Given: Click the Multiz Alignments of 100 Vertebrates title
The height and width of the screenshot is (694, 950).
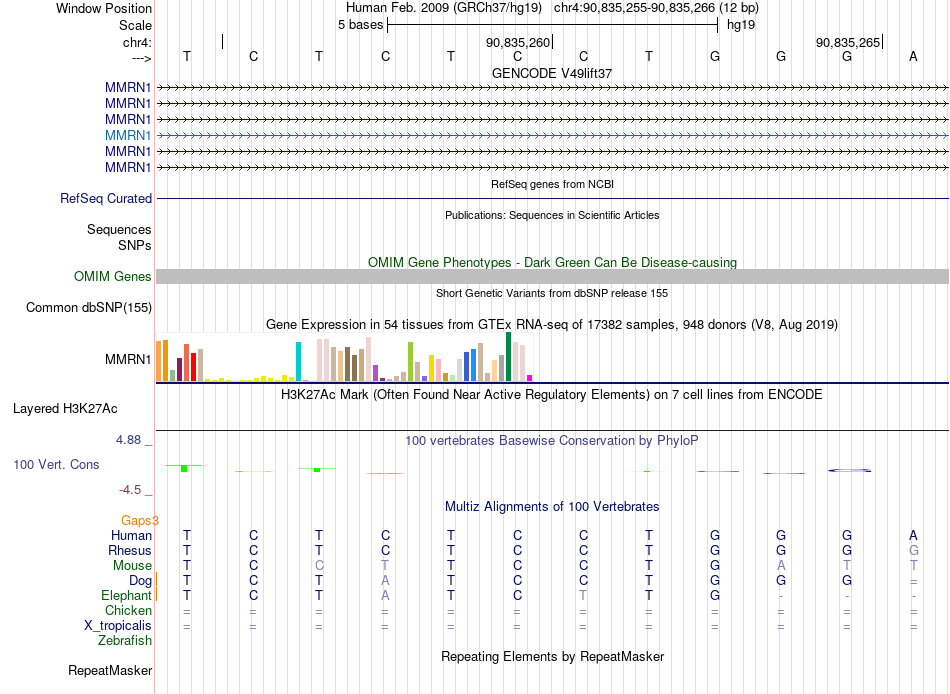Looking at the screenshot, I should point(552,506).
